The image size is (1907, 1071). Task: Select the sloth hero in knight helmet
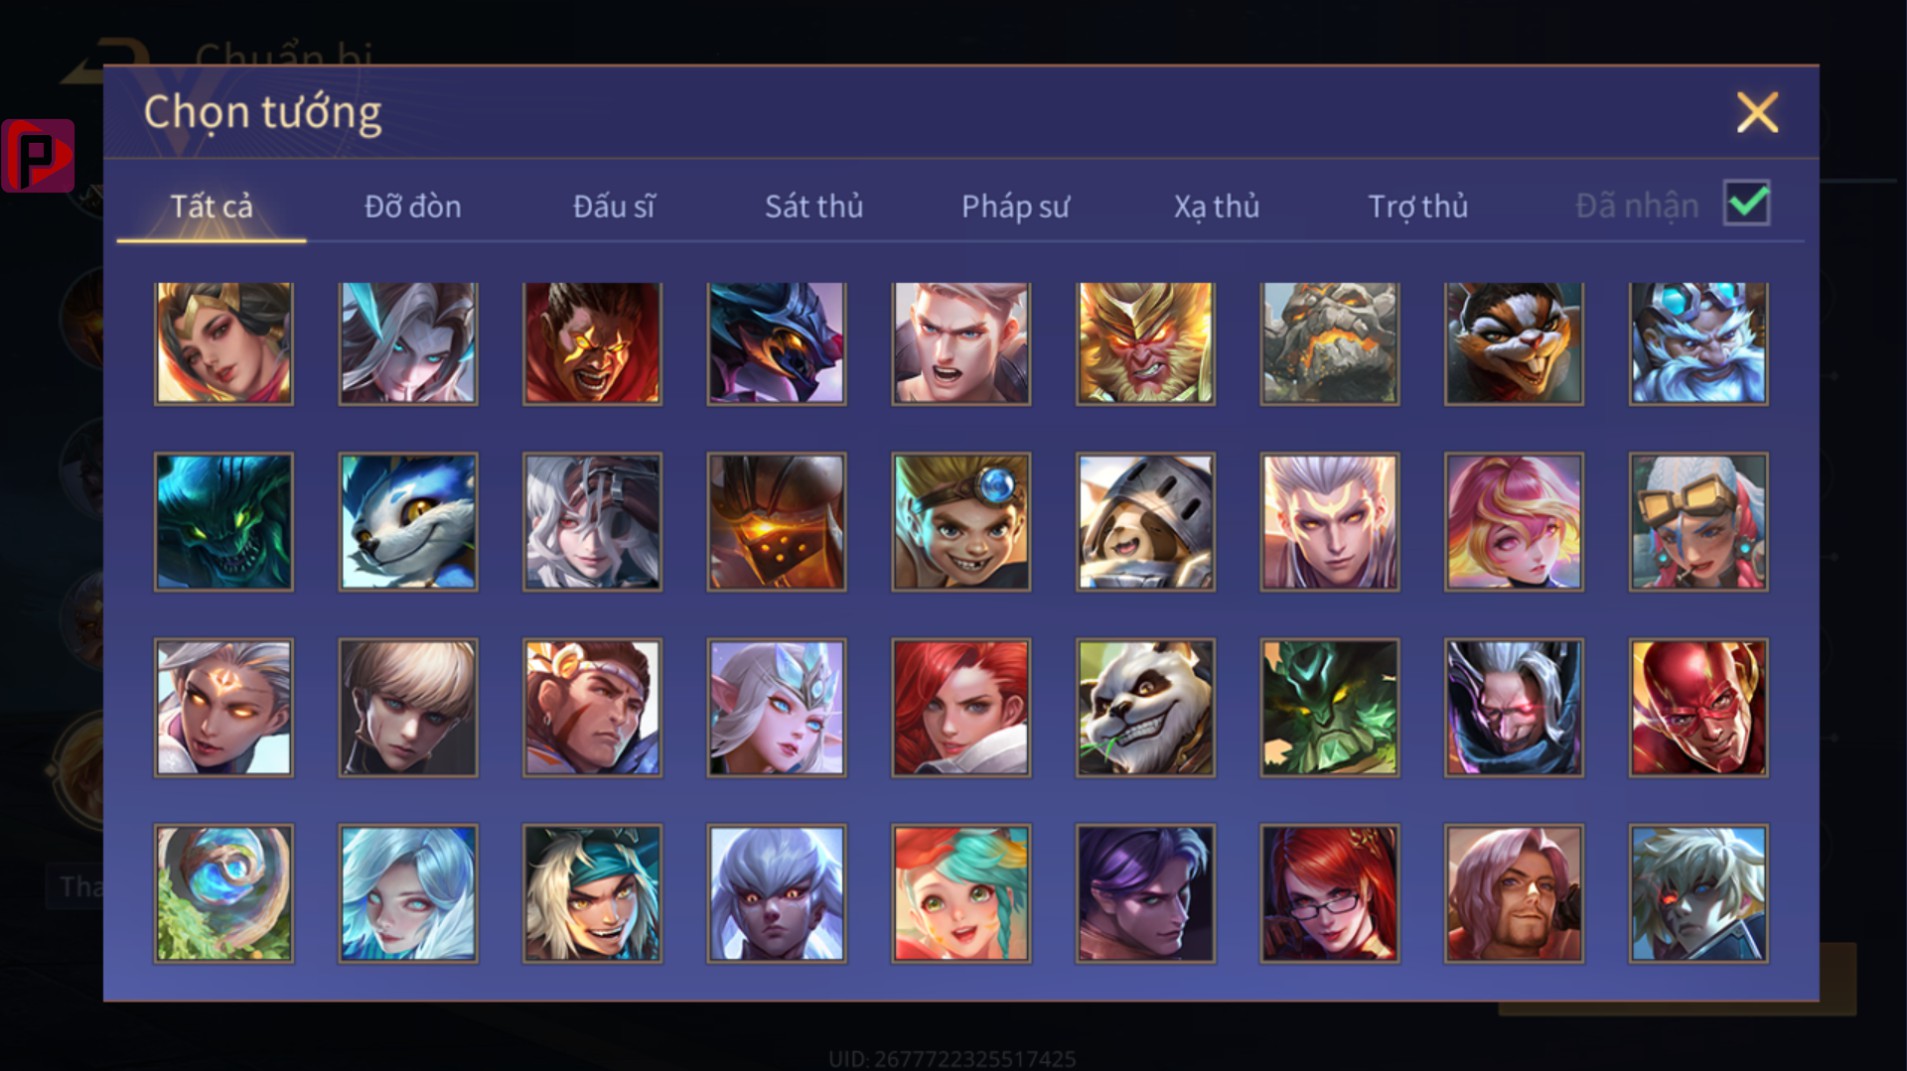tap(1145, 521)
